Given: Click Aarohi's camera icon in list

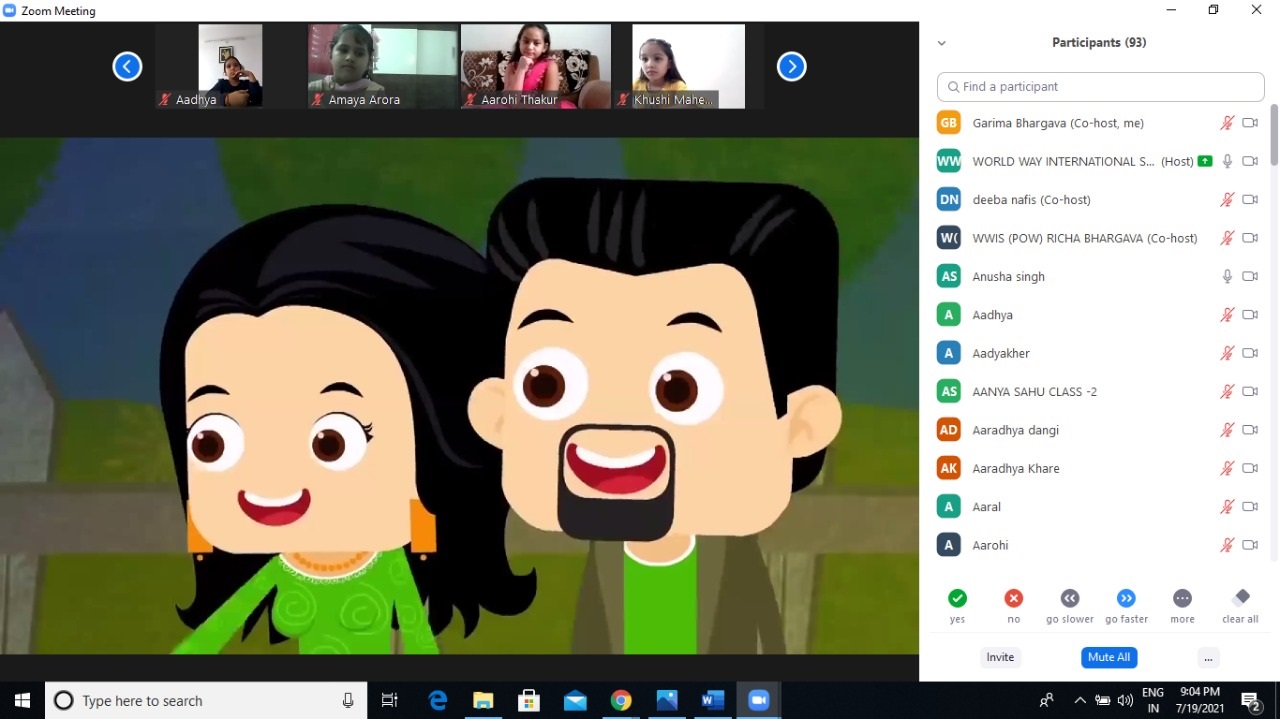Looking at the screenshot, I should click(x=1250, y=545).
